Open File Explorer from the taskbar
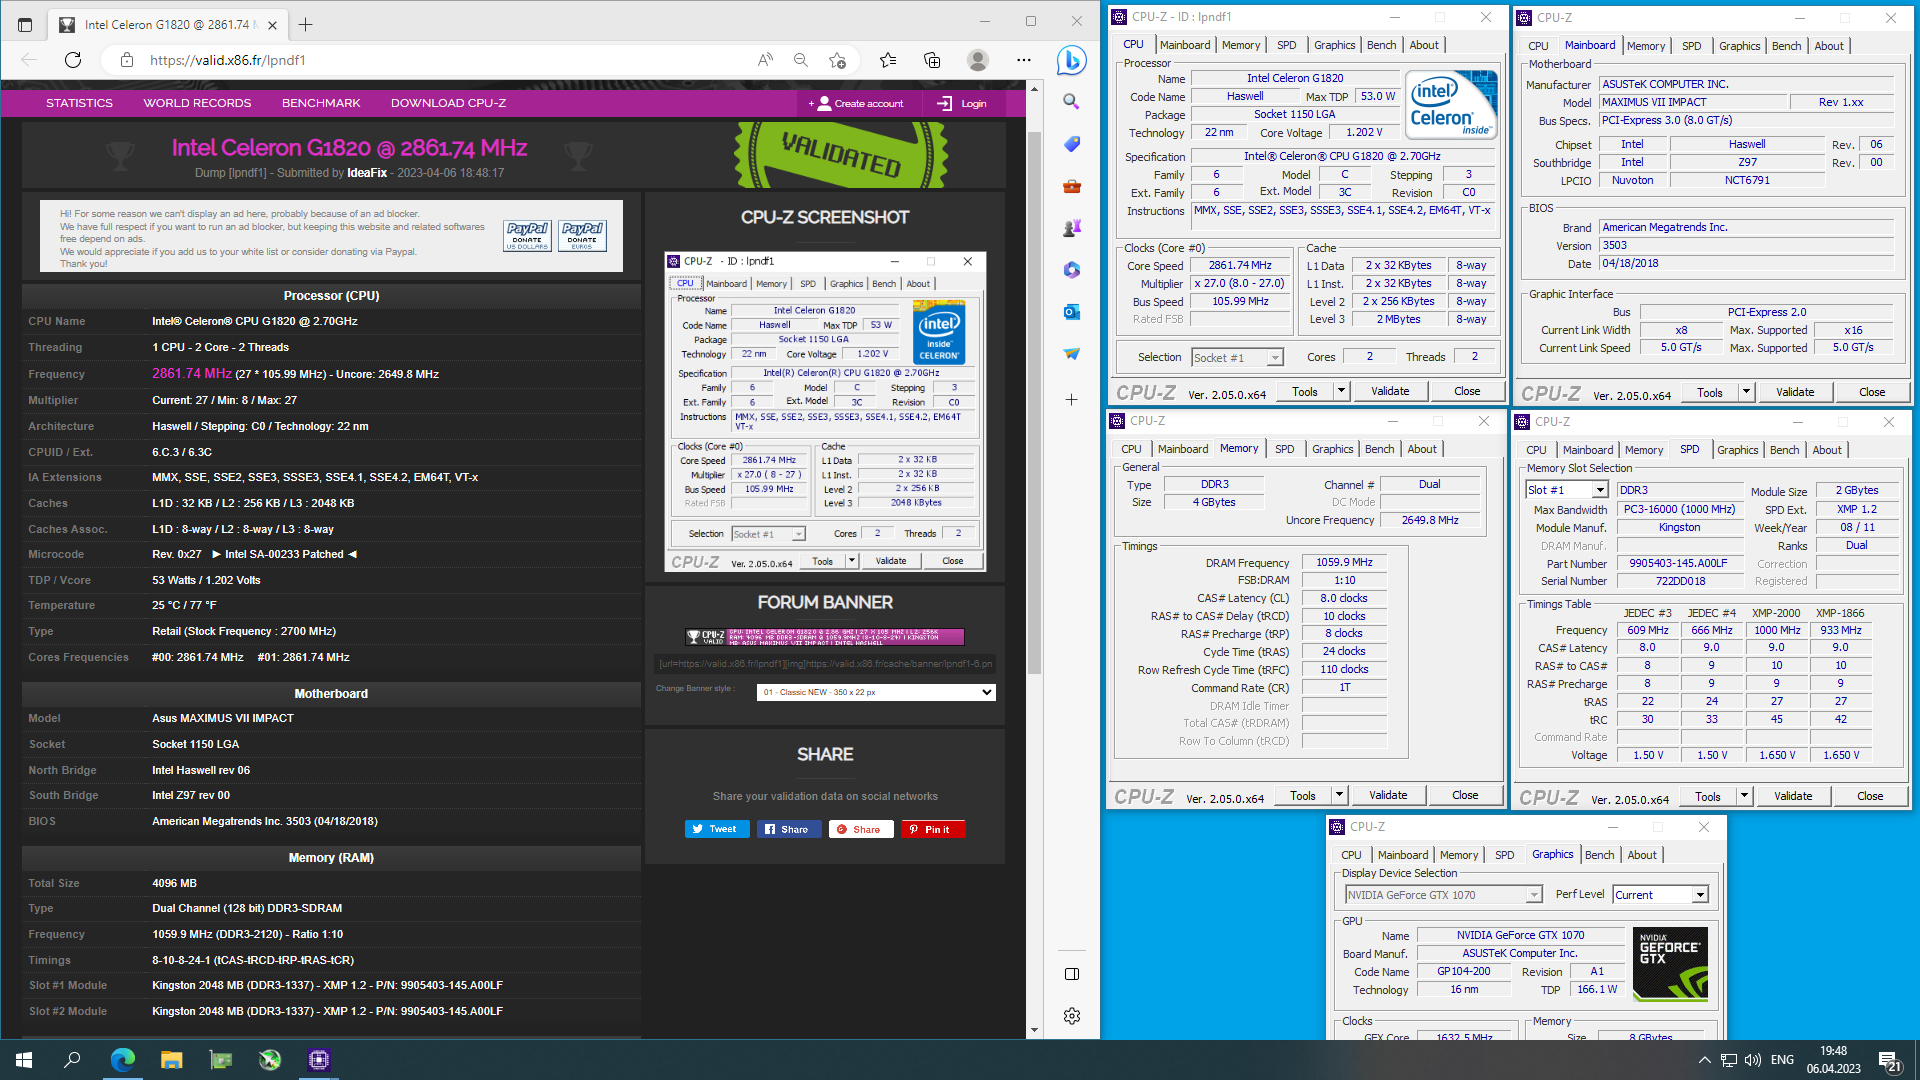The width and height of the screenshot is (1920, 1080). pyautogui.click(x=172, y=1060)
